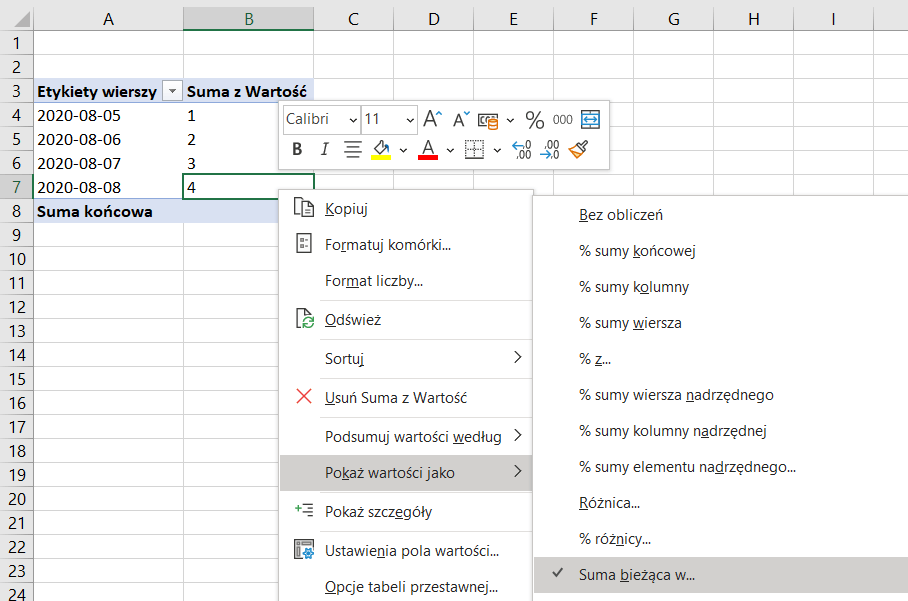The image size is (908, 601).
Task: Open the 'Etykiety wierszy' filter dropdown
Action: pos(172,91)
